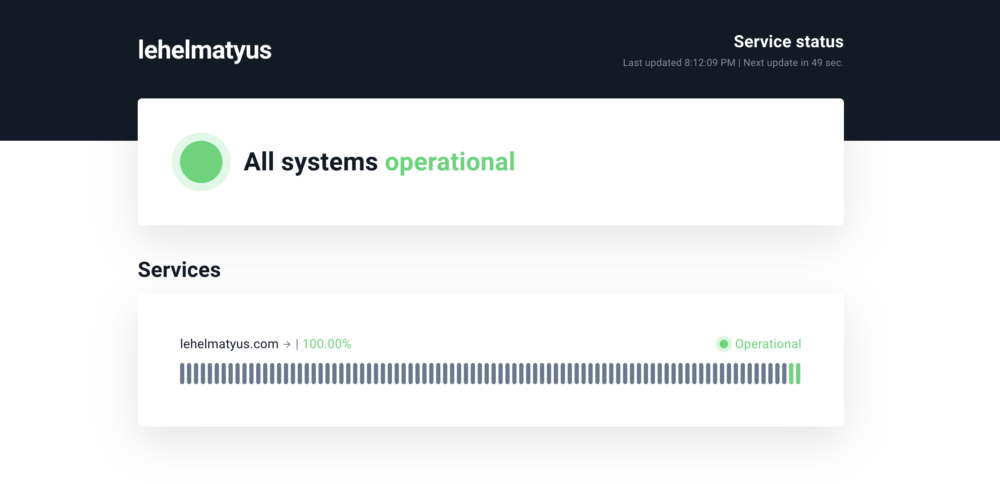
Task: Click the first gray uptime bar
Action: point(182,374)
